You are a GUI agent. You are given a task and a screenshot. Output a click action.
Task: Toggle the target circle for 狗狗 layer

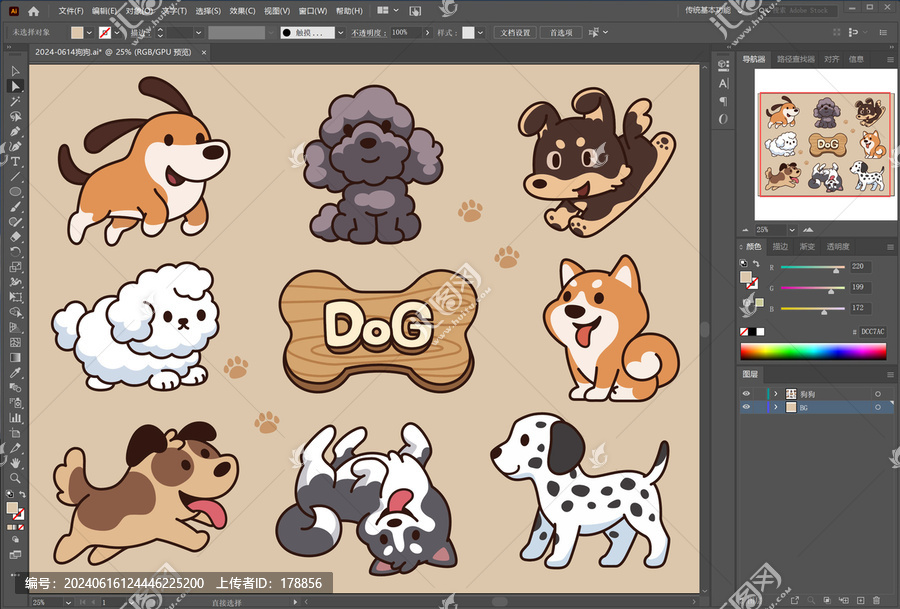[x=878, y=394]
